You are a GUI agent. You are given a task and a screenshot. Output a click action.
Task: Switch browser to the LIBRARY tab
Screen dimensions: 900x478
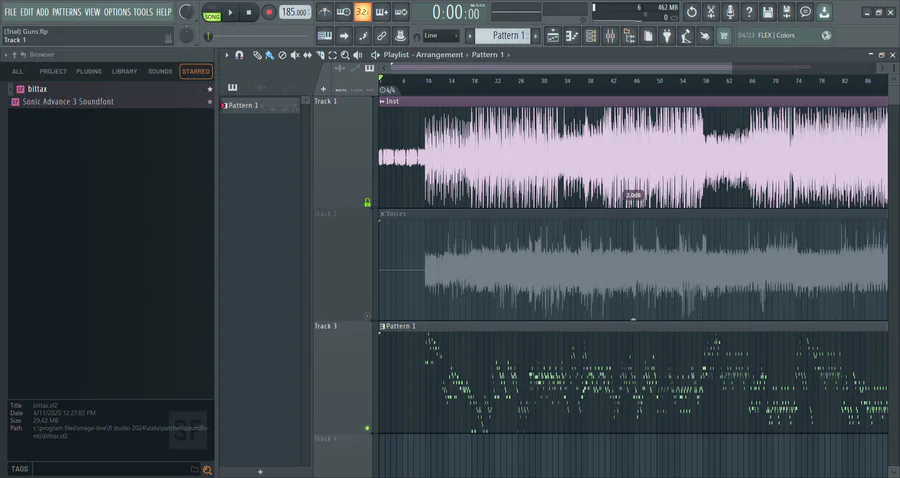tap(125, 72)
